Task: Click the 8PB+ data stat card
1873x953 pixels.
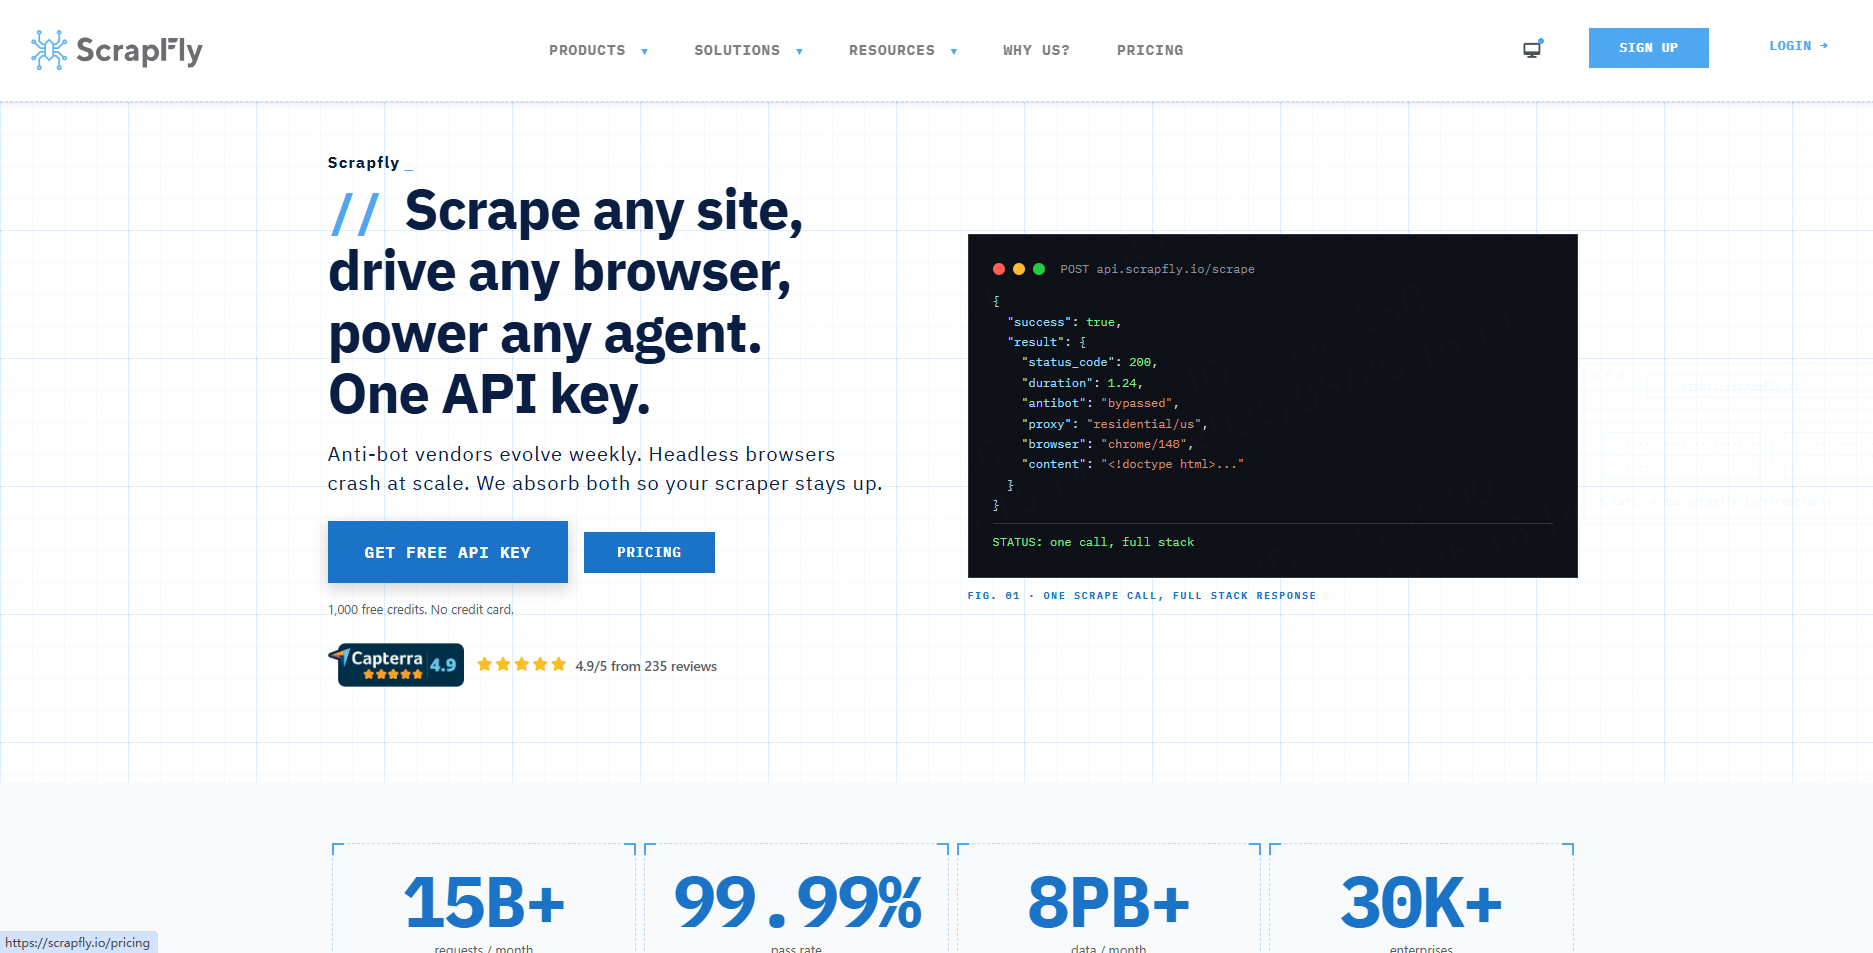Action: 1109,898
